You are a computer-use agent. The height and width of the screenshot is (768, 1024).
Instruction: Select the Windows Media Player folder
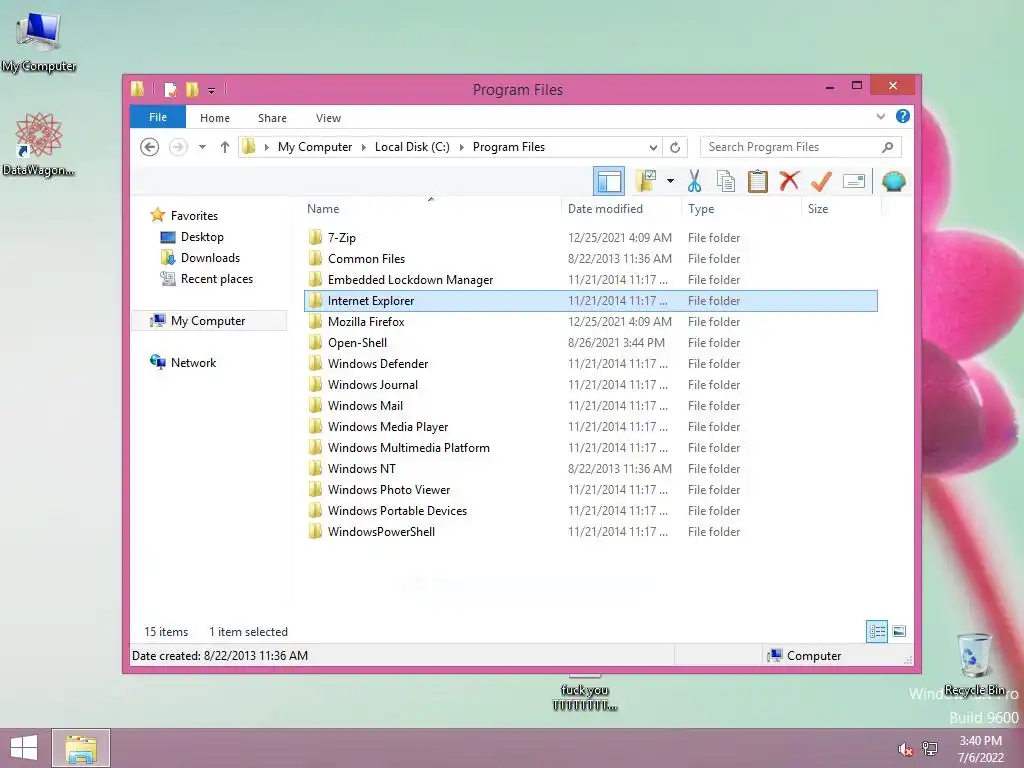tap(591, 426)
